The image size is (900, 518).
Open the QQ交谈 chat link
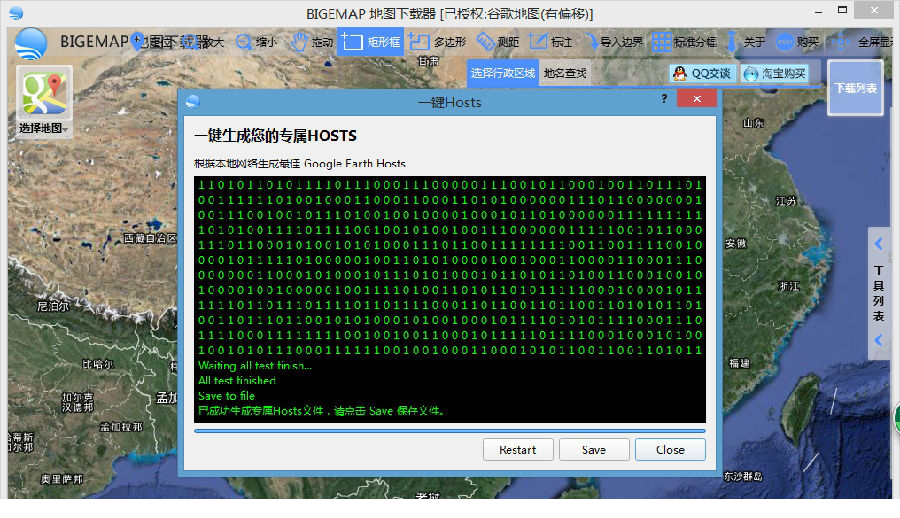[x=703, y=74]
